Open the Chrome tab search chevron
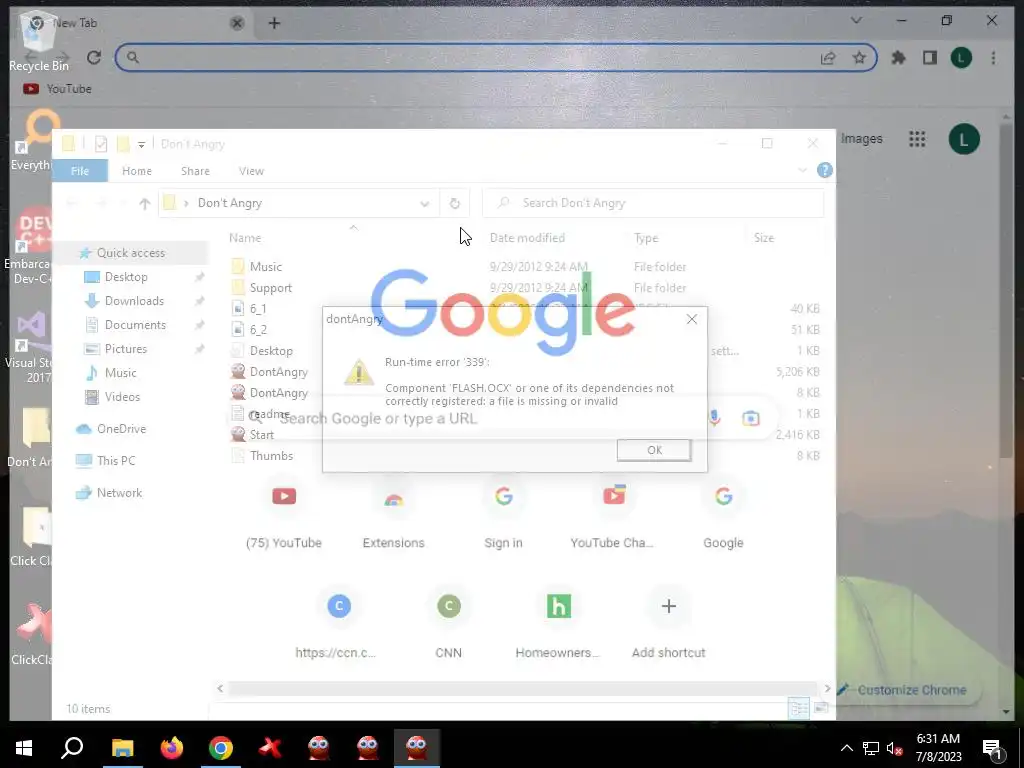 856,21
